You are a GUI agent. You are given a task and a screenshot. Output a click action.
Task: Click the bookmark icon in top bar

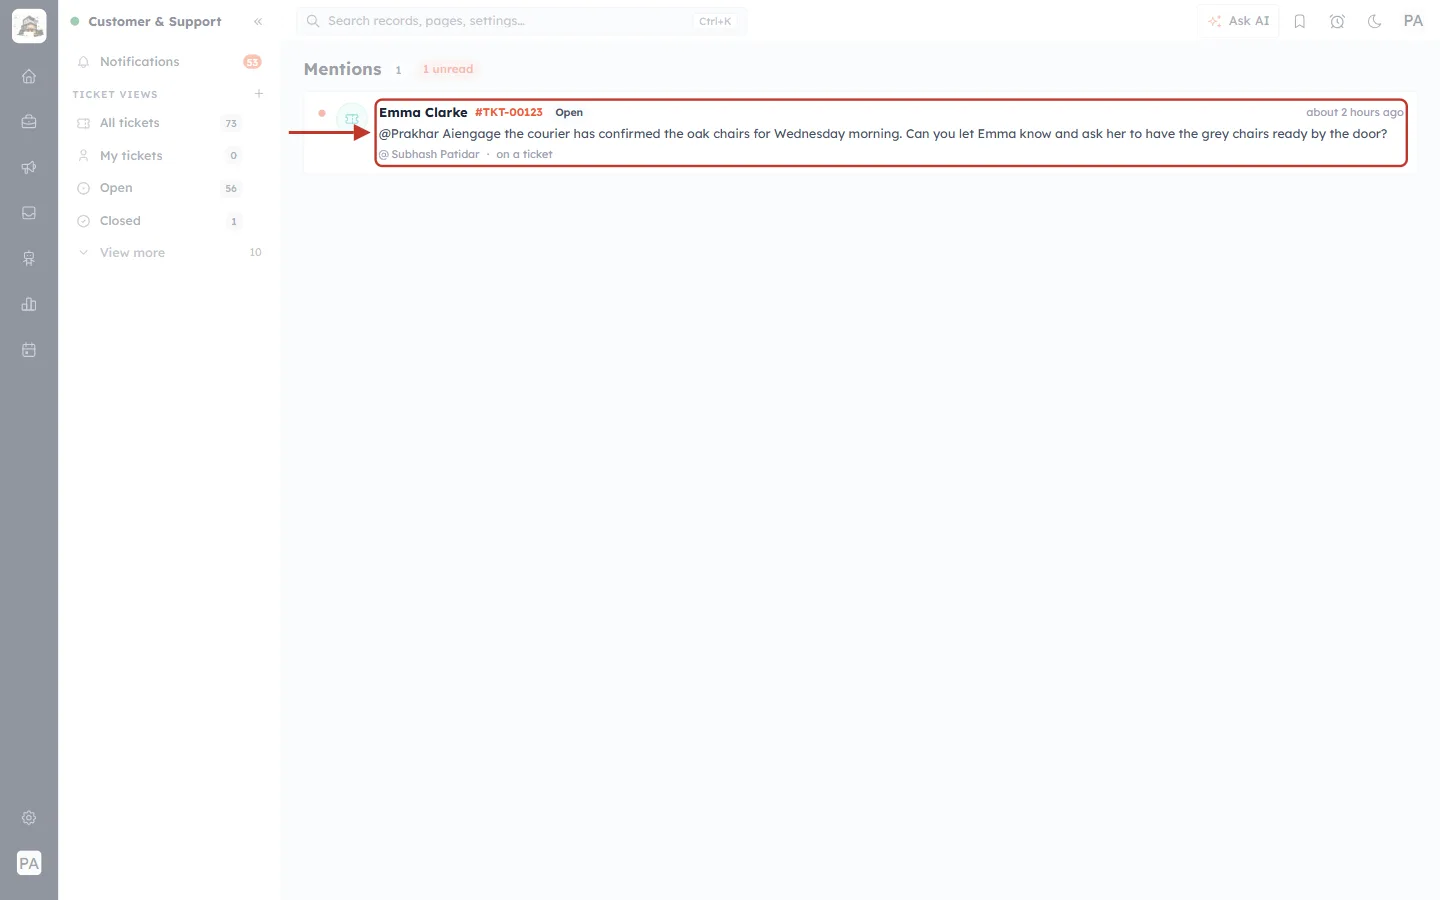(x=1300, y=21)
